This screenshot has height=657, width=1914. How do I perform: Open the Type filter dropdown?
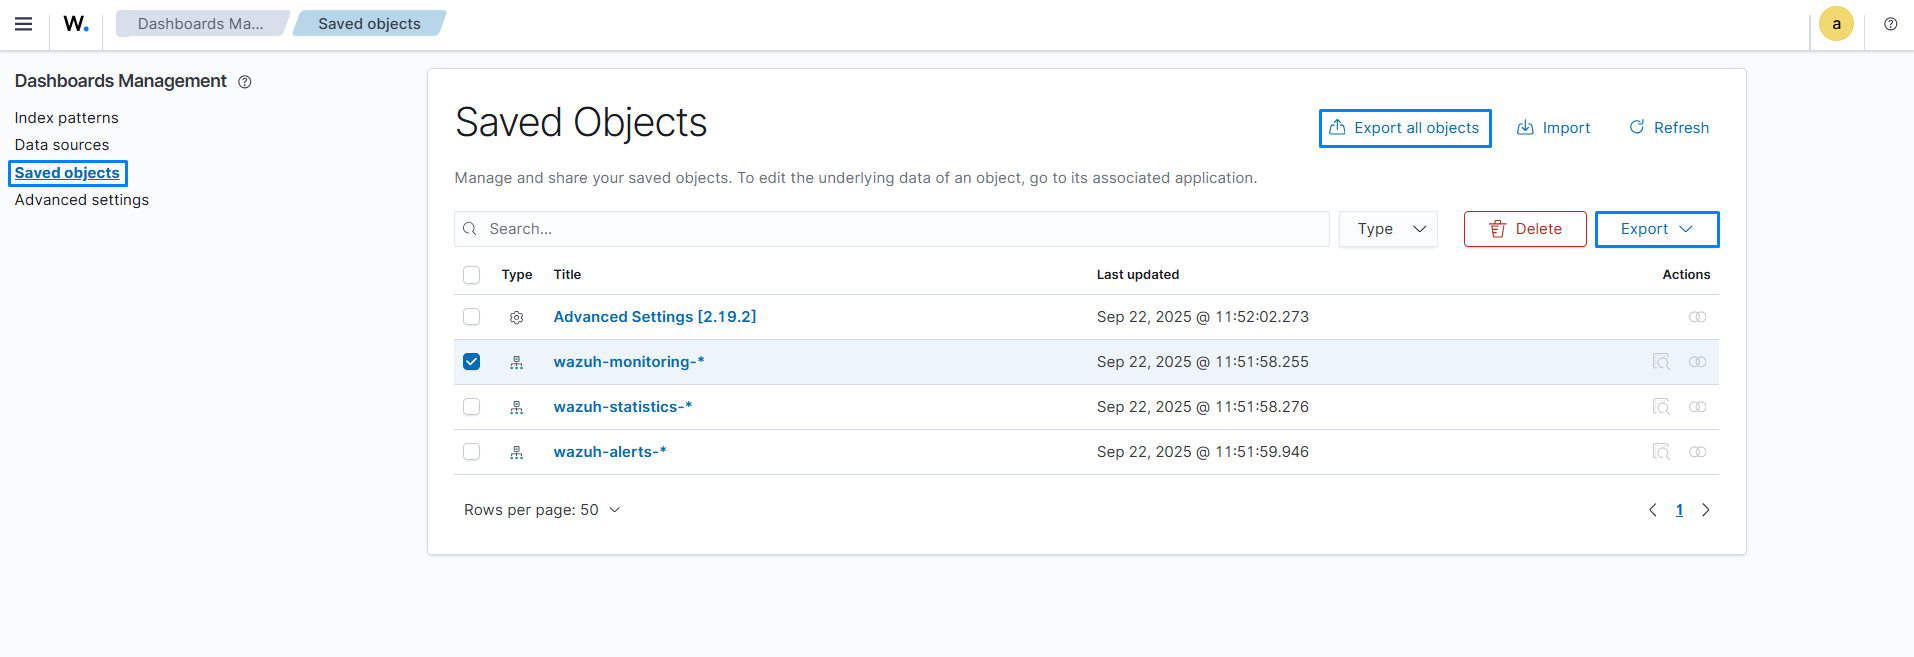coord(1388,229)
